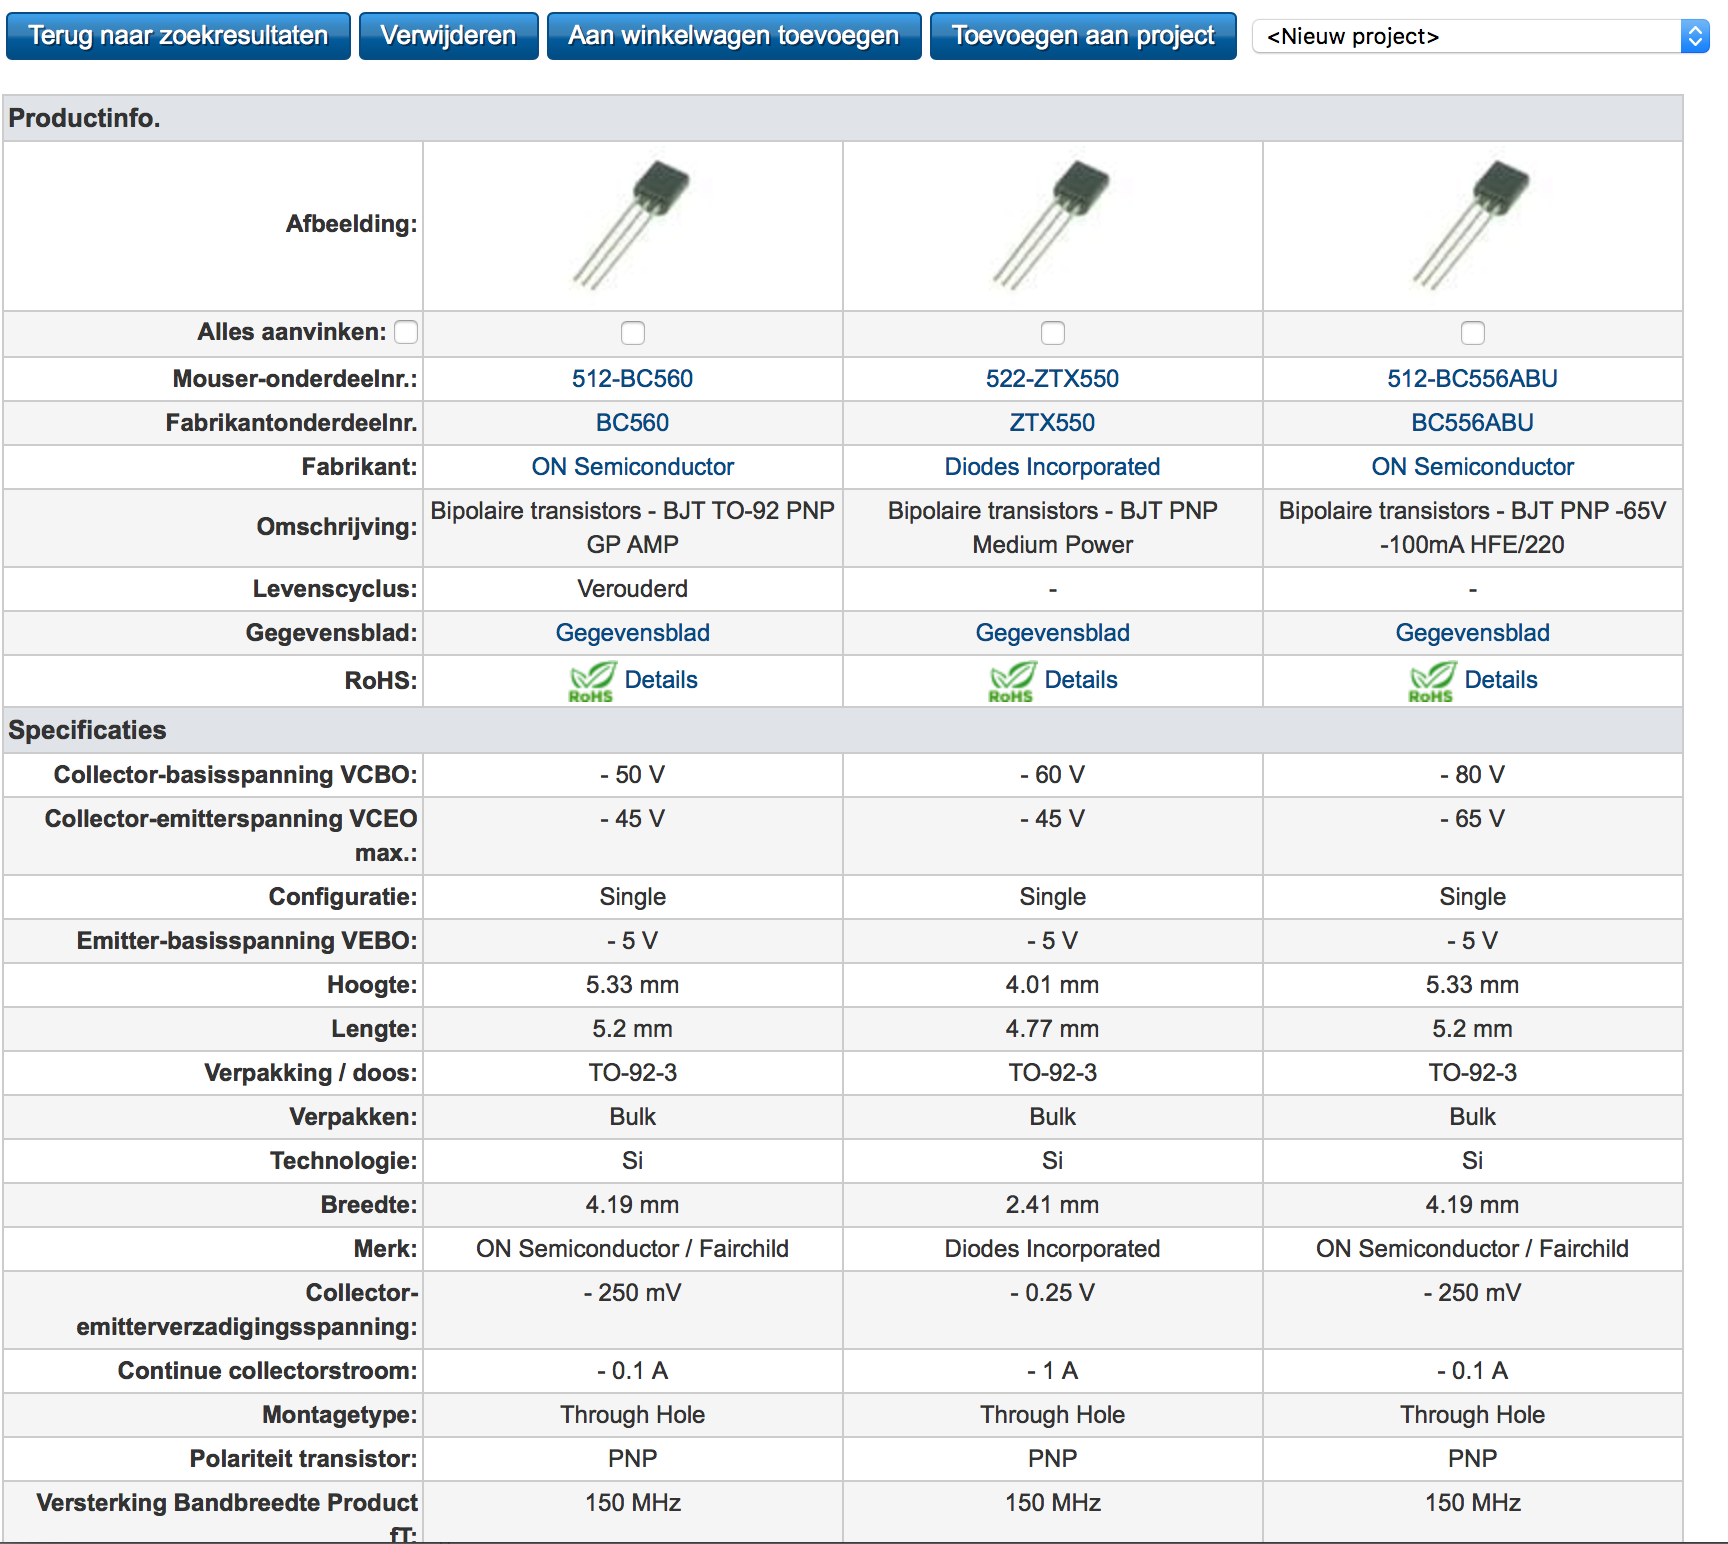The width and height of the screenshot is (1728, 1544).
Task: Open the ZTX550 transistor product image
Action: pyautogui.click(x=1052, y=225)
